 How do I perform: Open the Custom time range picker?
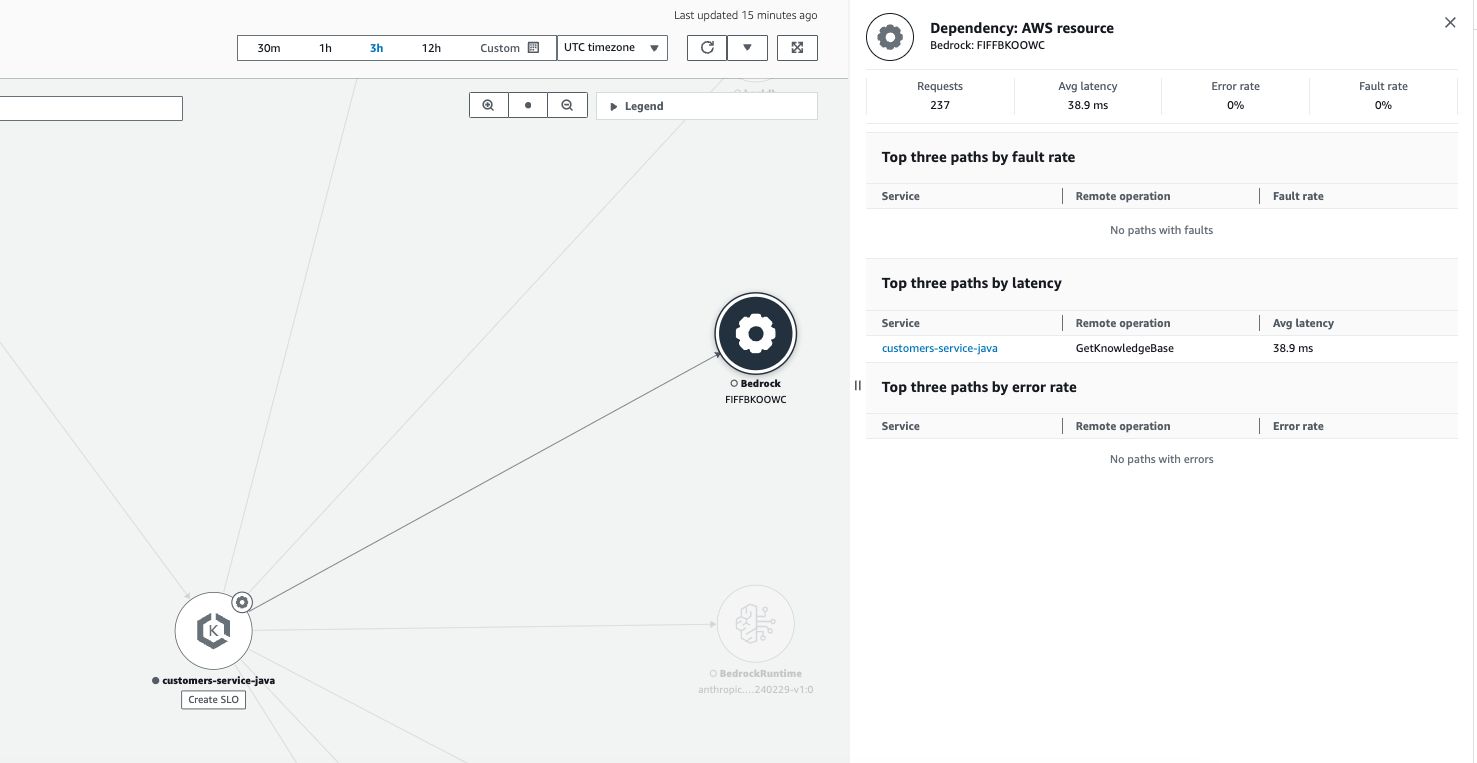click(509, 48)
